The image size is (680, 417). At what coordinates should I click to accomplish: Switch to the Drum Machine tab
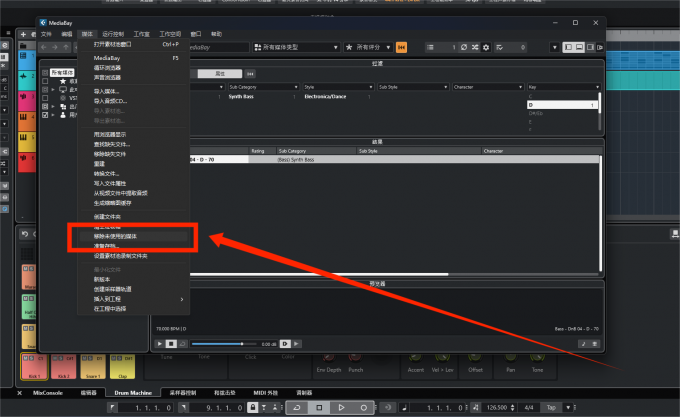[x=133, y=393]
